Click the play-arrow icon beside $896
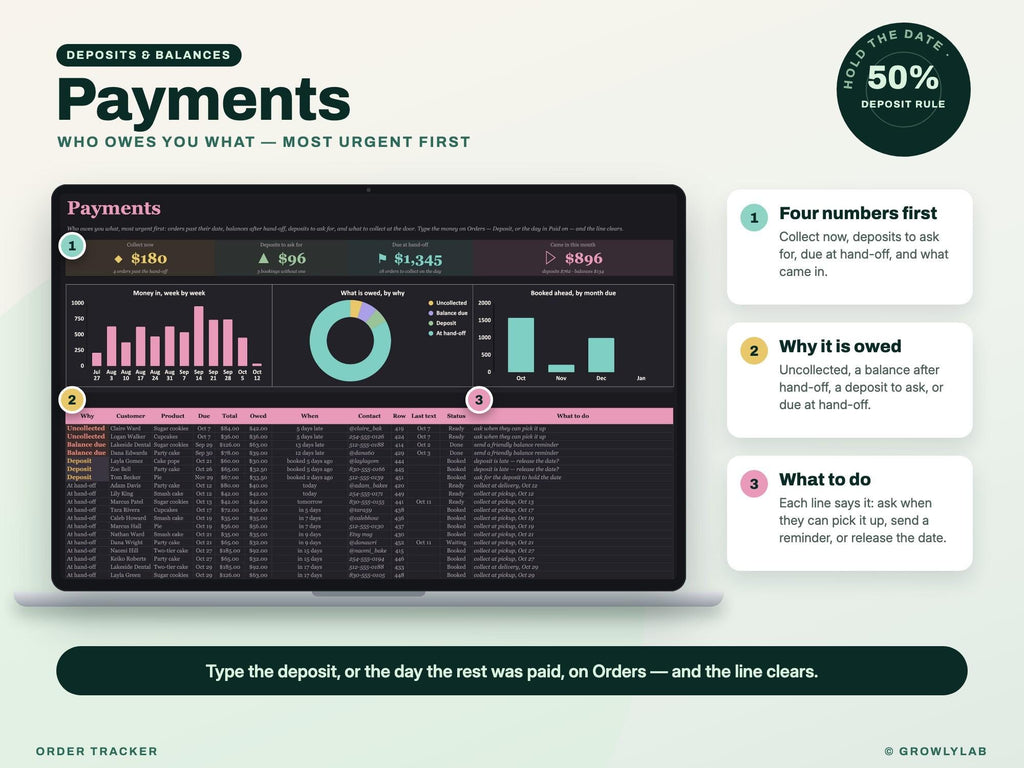Screen dimensions: 1024x768 pos(550,257)
